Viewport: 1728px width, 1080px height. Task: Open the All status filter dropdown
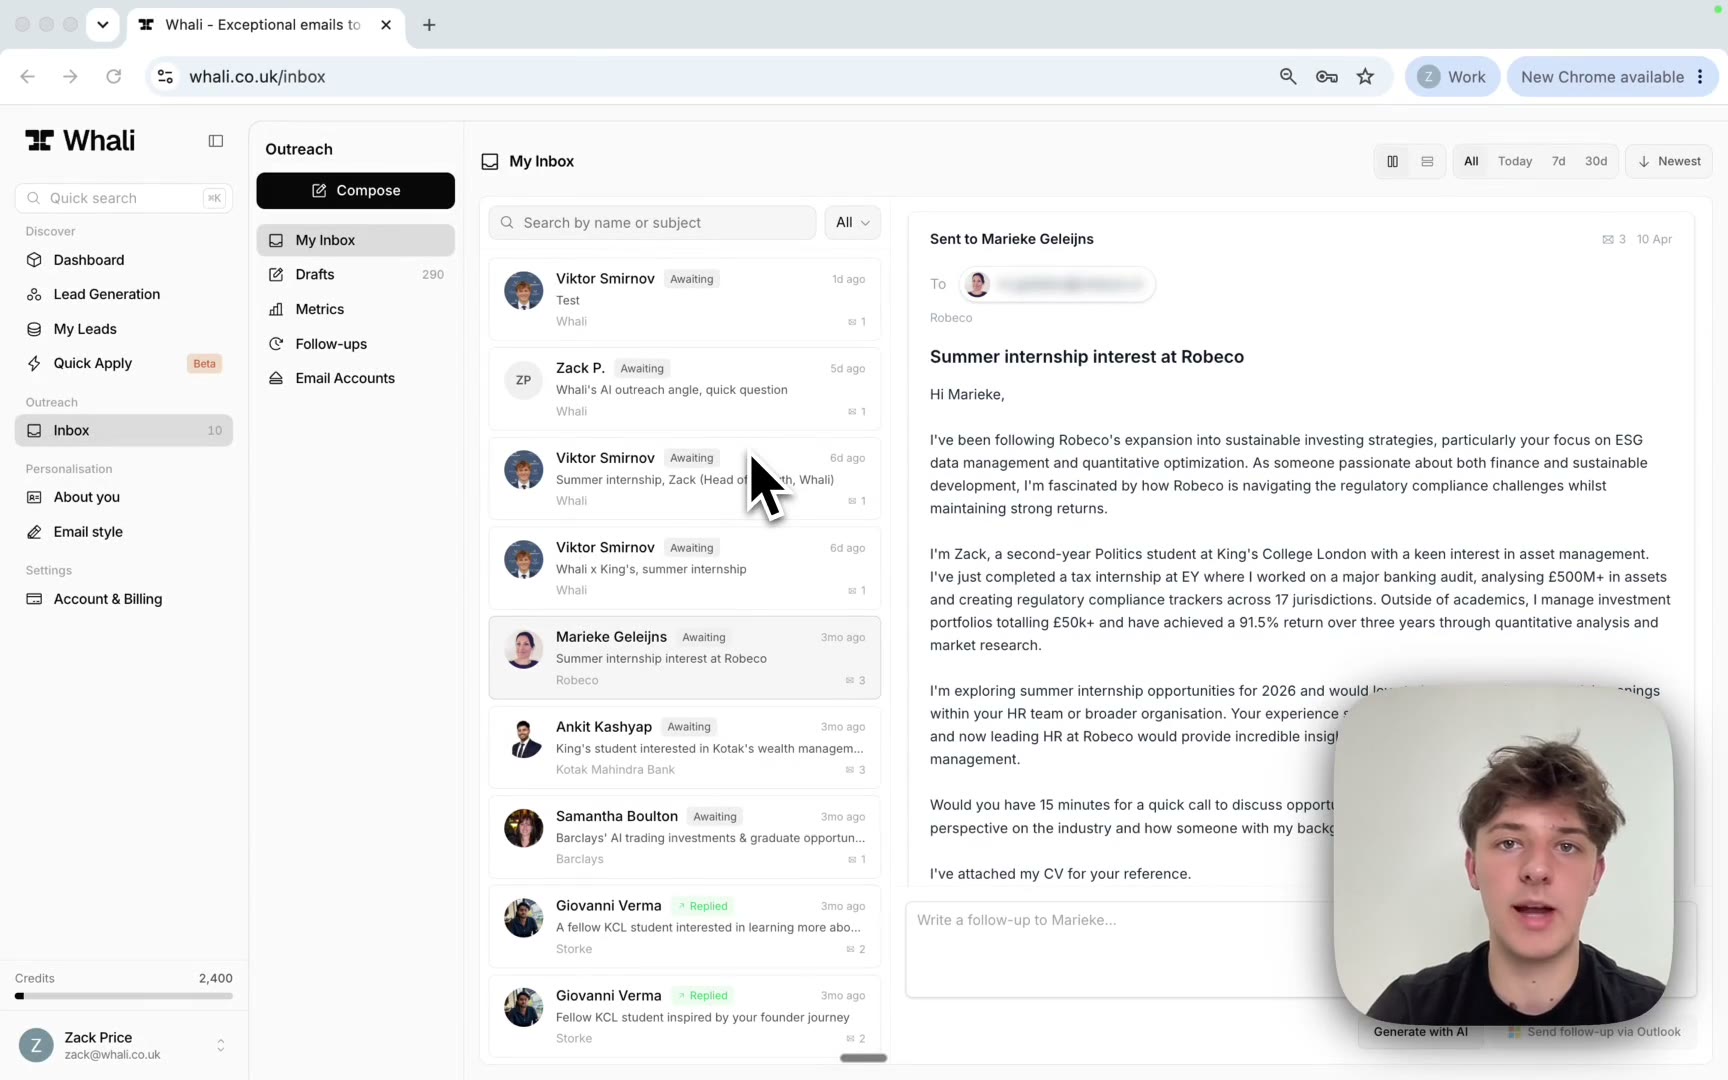853,223
